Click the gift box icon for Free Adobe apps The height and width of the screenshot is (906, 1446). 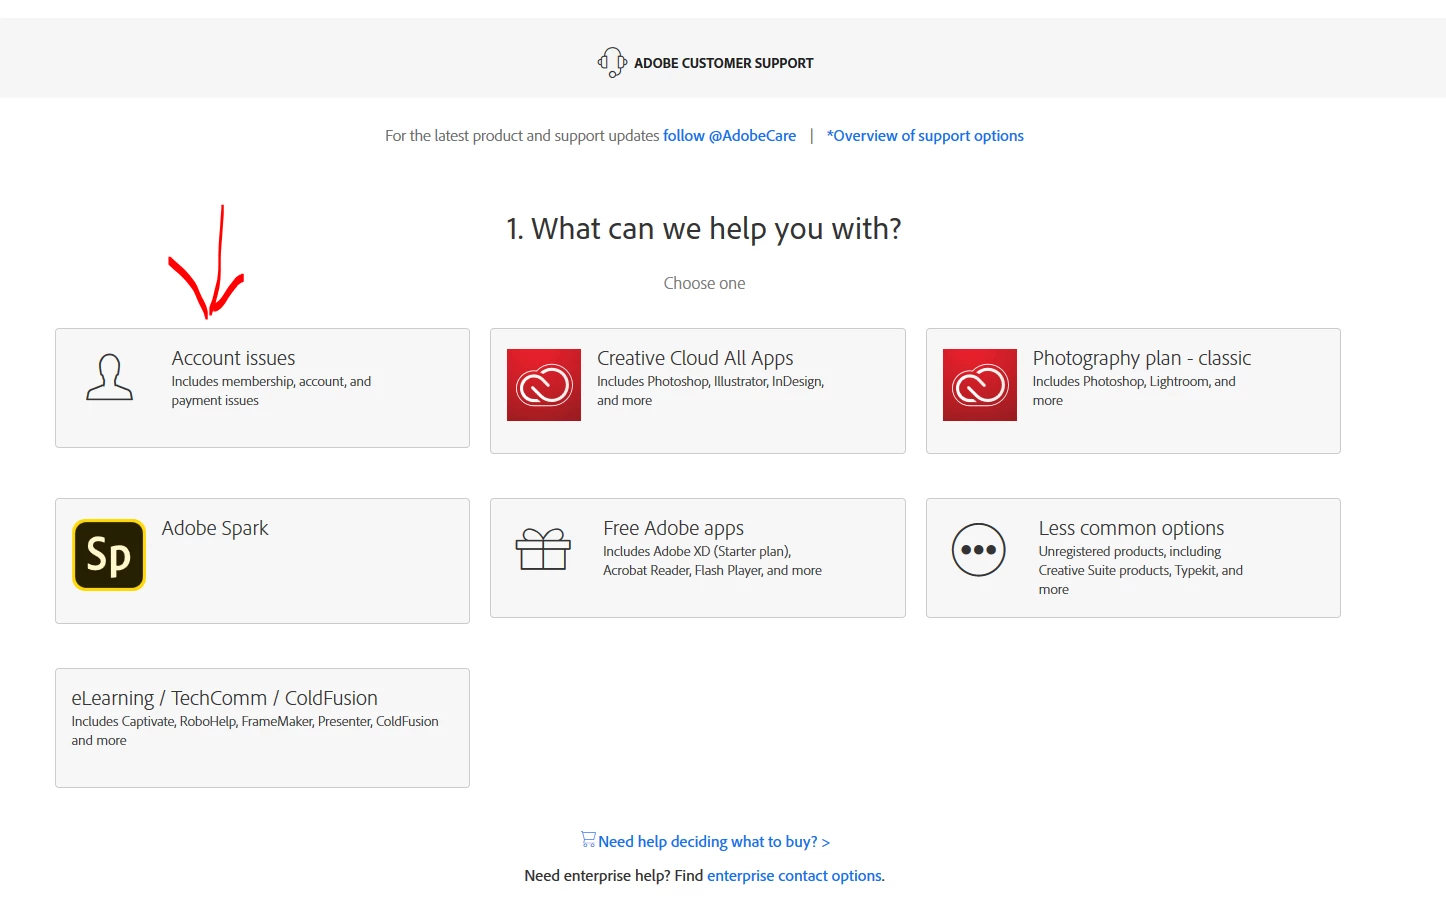click(543, 549)
